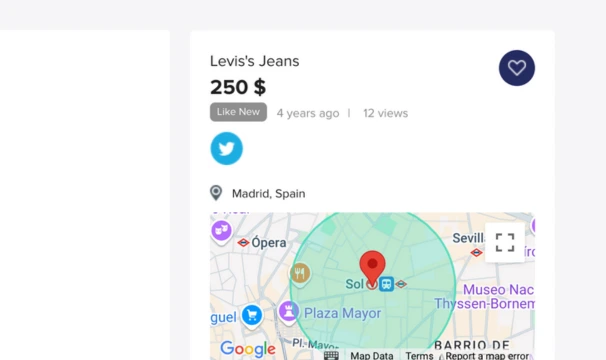Open keyboard shortcuts icon on map

tap(331, 355)
